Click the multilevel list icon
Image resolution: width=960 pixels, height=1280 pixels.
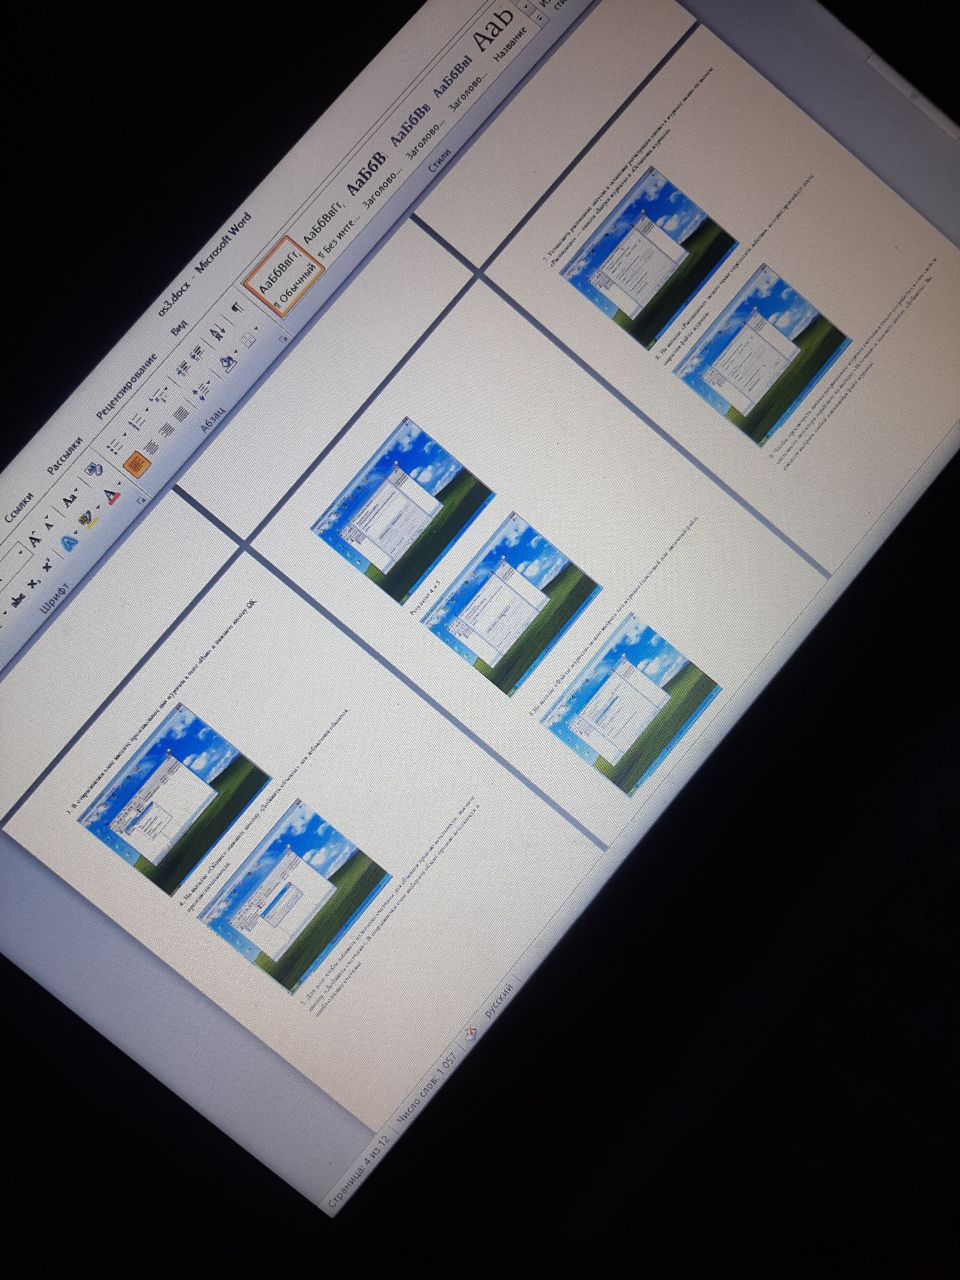pyautogui.click(x=159, y=396)
